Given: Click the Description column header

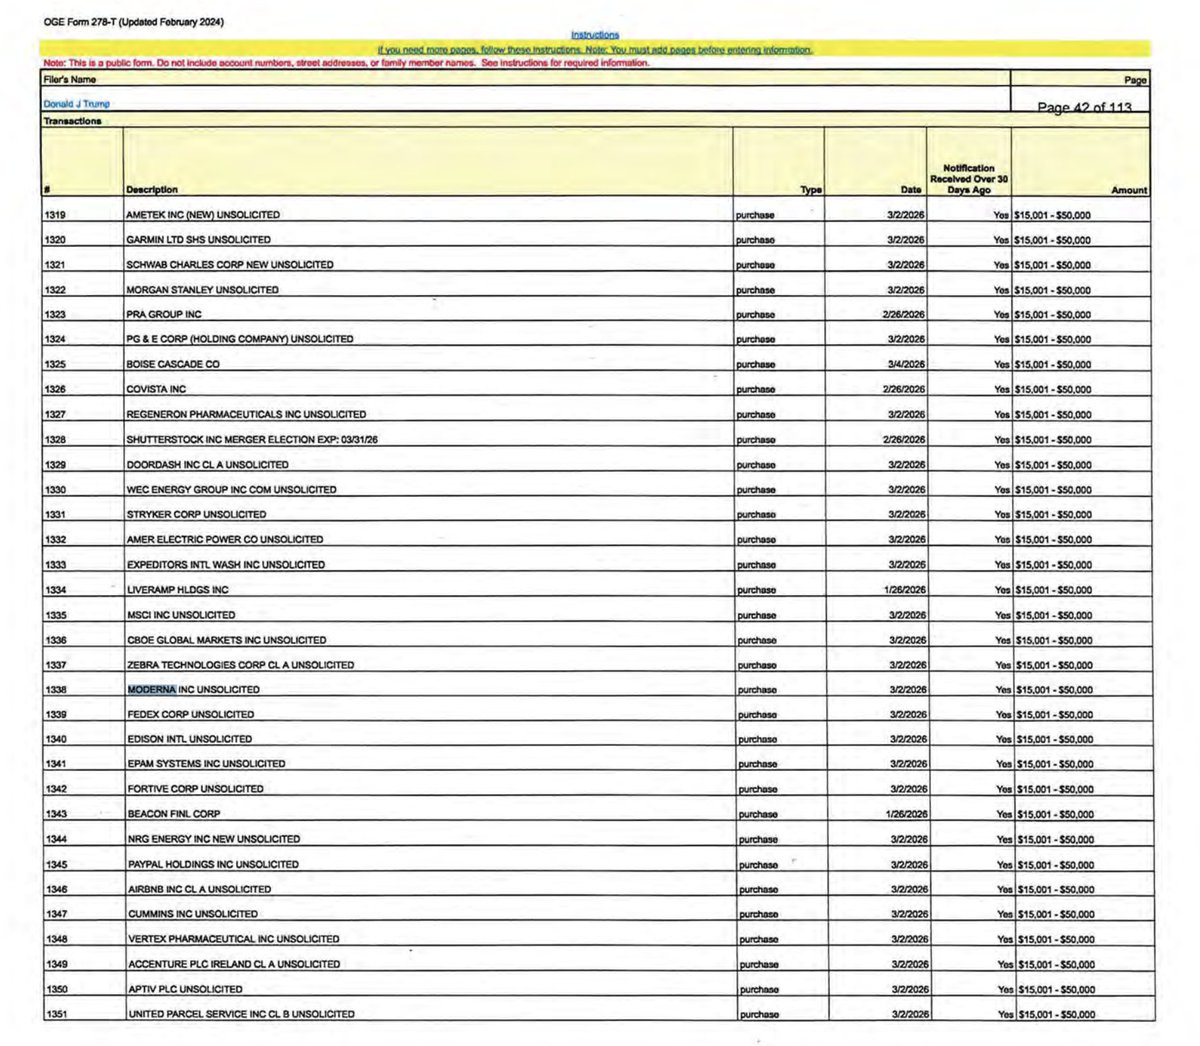Looking at the screenshot, I should click(152, 189).
